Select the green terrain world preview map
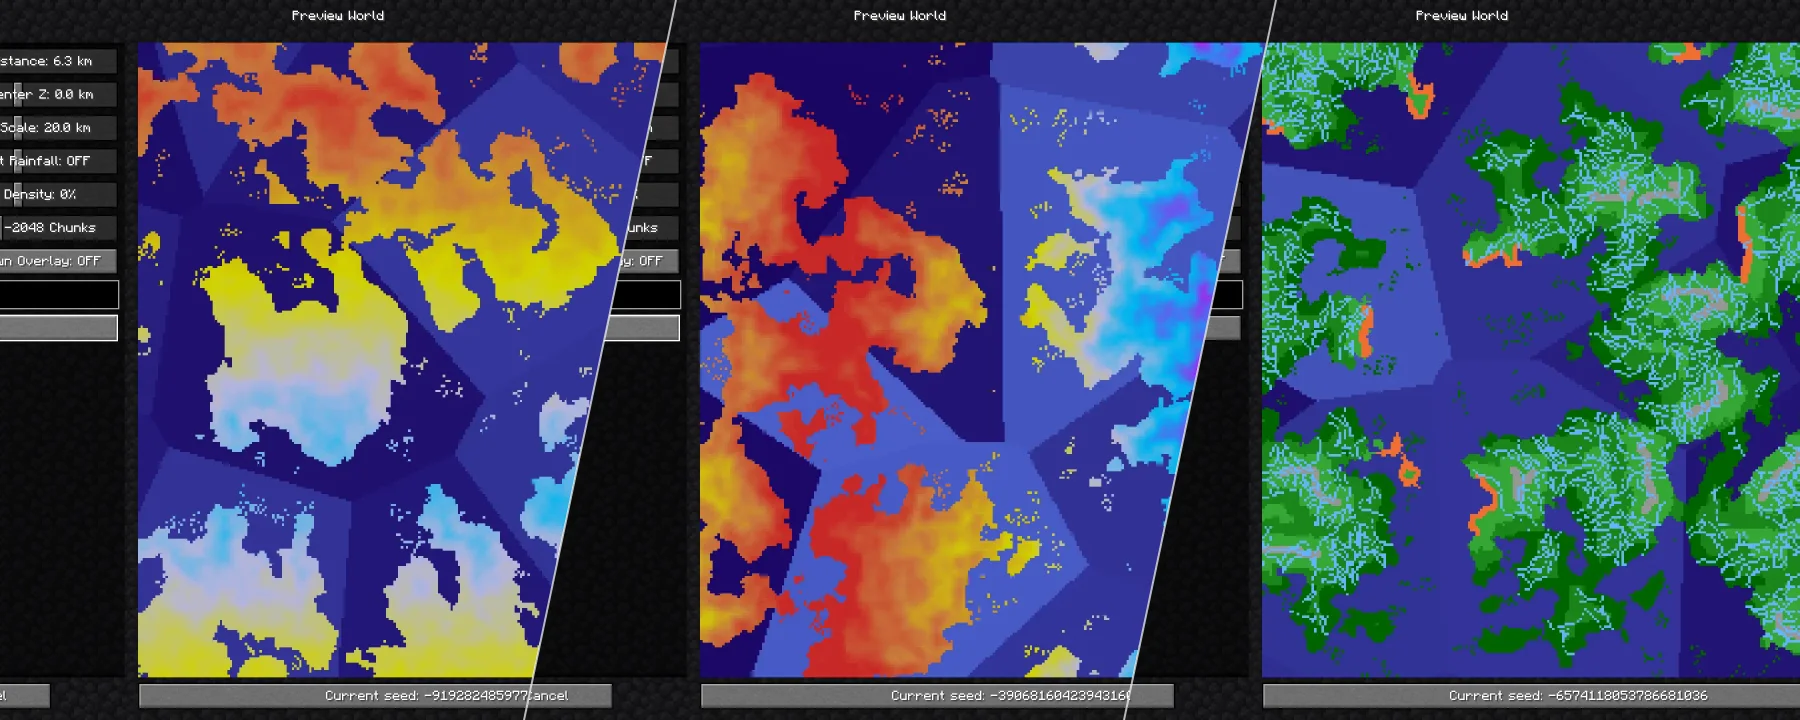This screenshot has height=720, width=1800. (x=1531, y=360)
